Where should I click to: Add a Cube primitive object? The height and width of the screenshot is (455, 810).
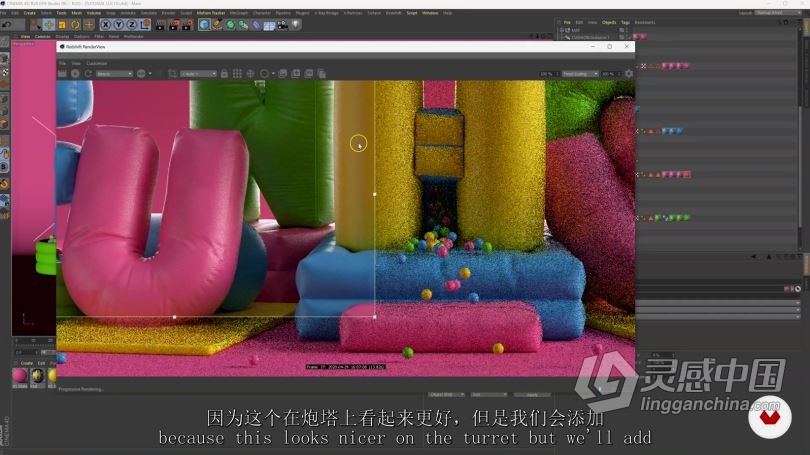(x=204, y=24)
